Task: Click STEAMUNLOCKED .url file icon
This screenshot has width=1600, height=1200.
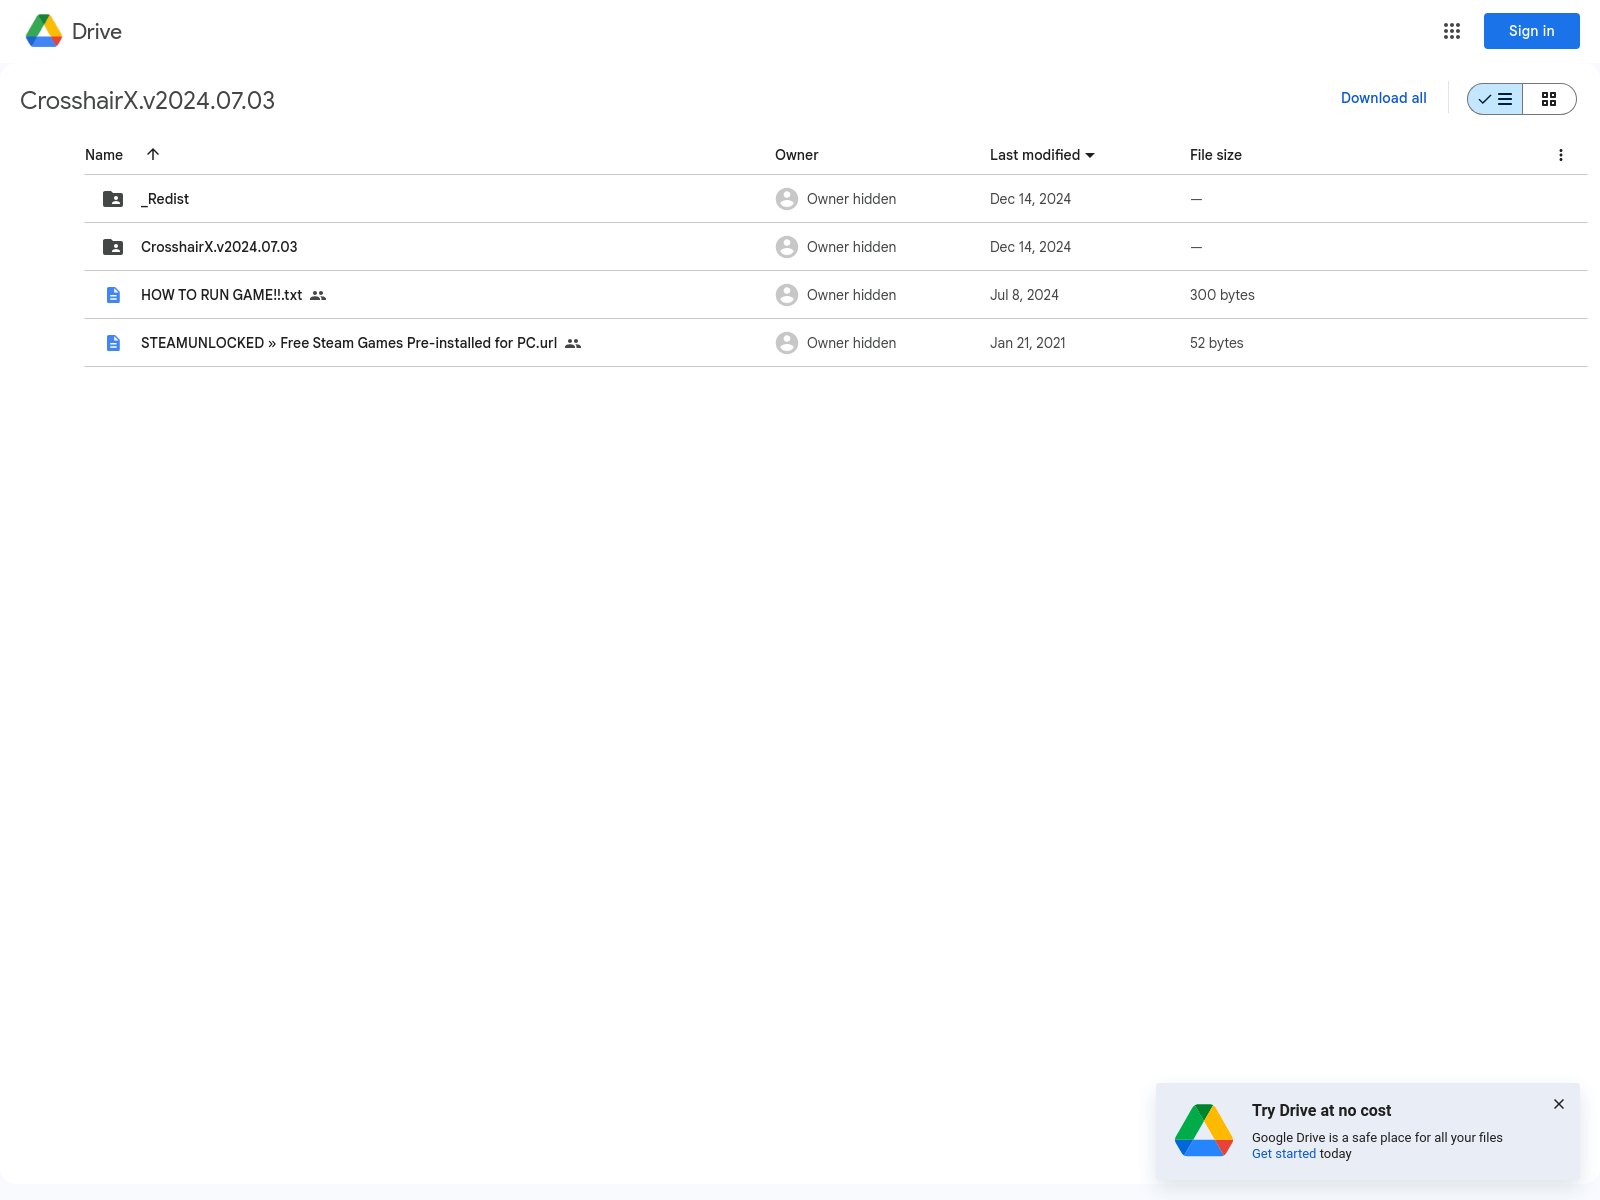Action: (113, 343)
